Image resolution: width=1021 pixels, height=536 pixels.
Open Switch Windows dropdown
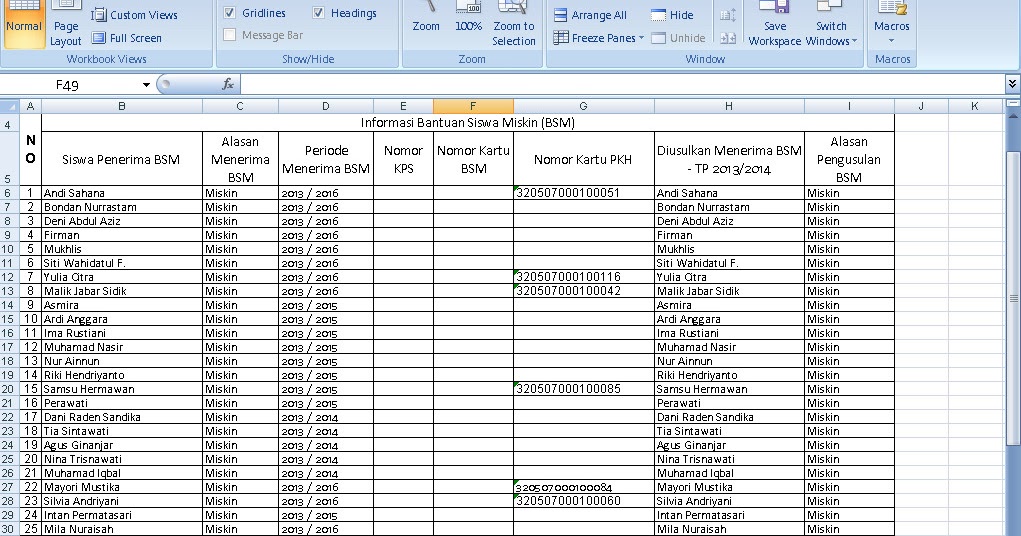832,25
